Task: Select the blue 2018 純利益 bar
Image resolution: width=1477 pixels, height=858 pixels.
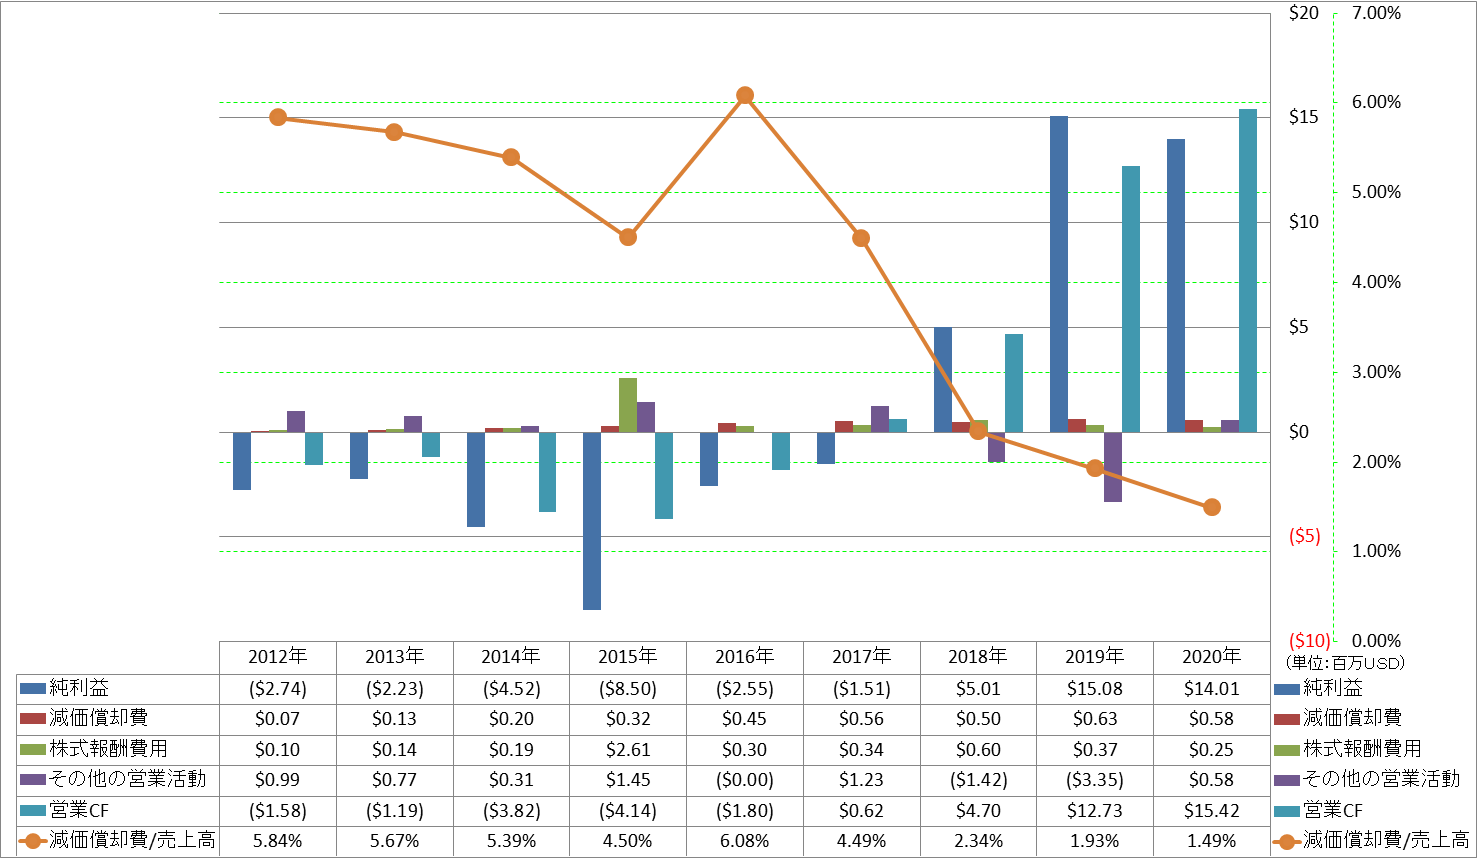Action: point(943,380)
